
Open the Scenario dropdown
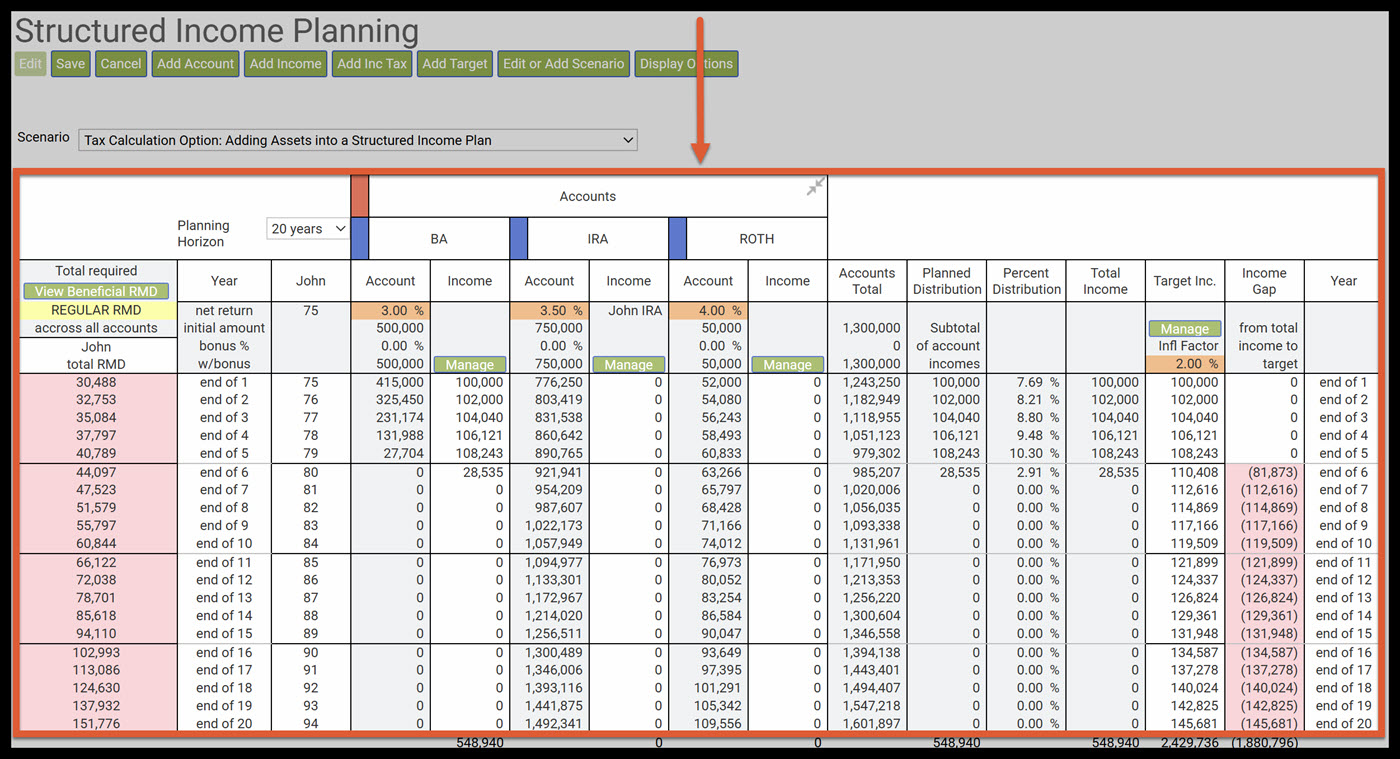coord(358,140)
